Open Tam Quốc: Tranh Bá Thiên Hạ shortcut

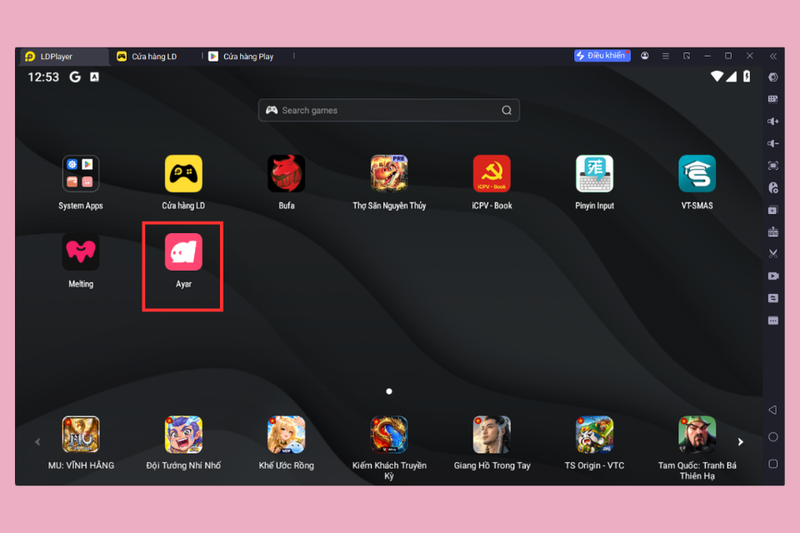click(697, 435)
